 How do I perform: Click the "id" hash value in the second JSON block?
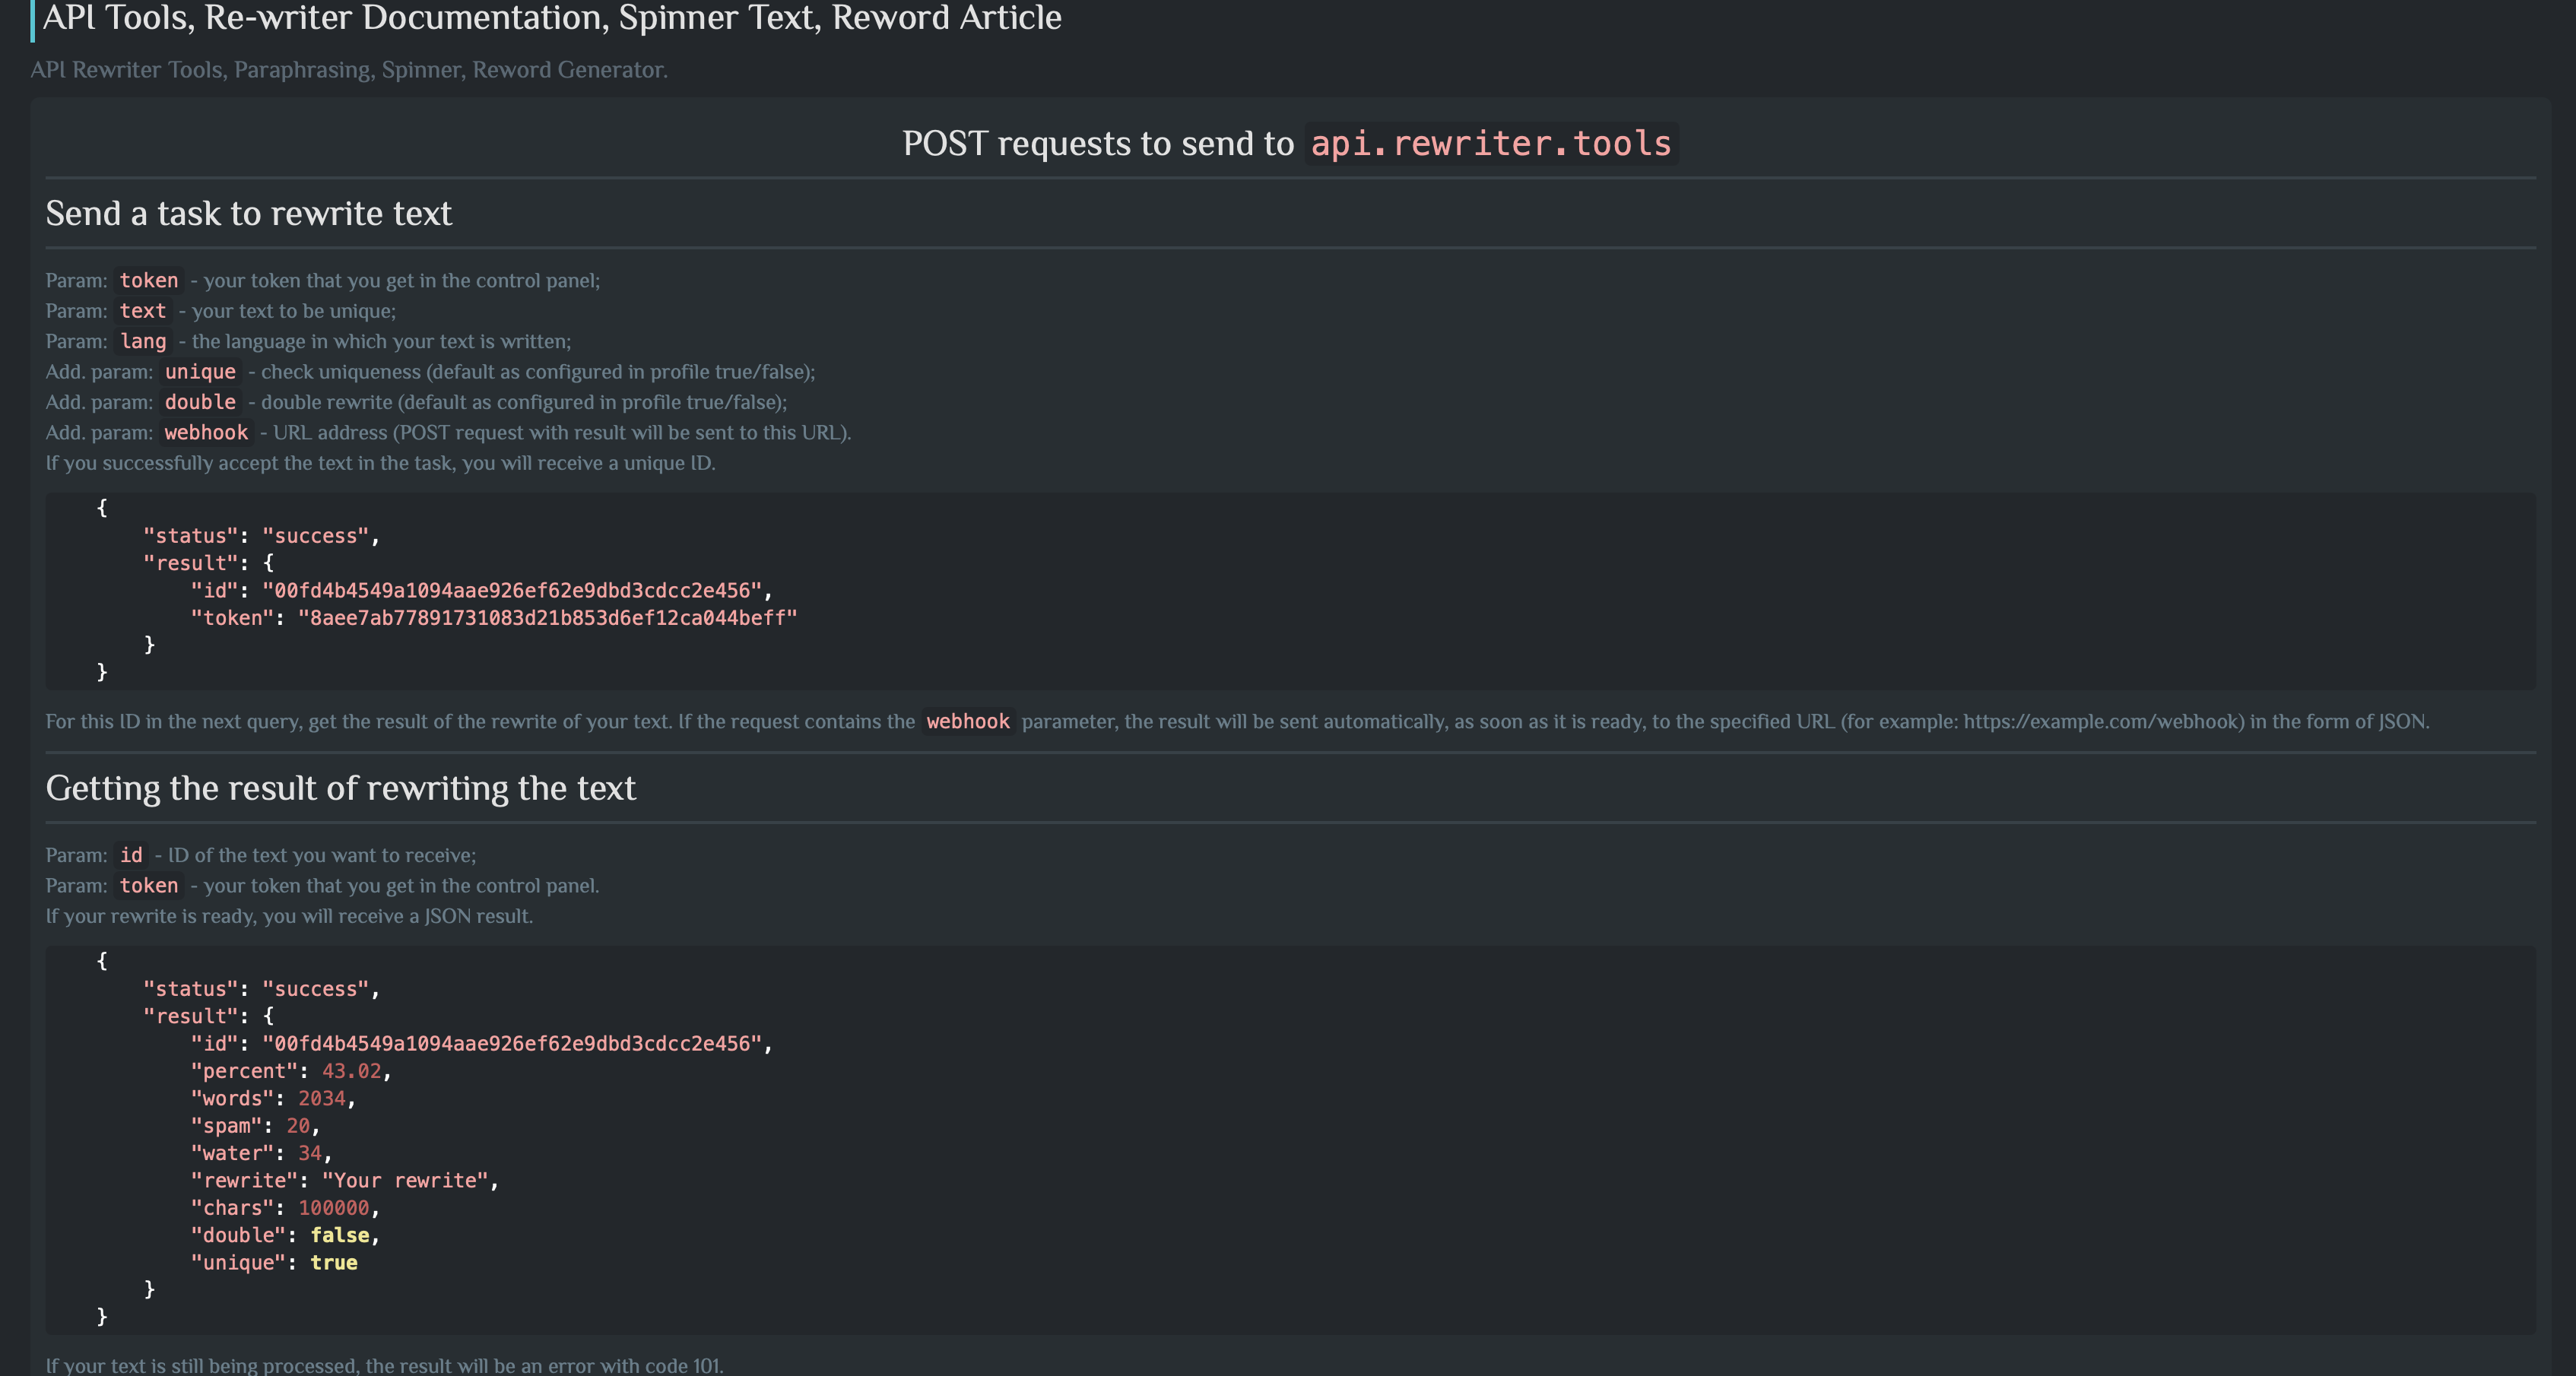pyautogui.click(x=512, y=1044)
